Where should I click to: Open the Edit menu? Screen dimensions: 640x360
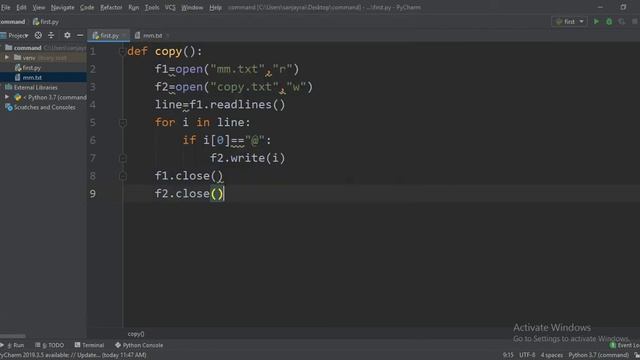point(21,7)
